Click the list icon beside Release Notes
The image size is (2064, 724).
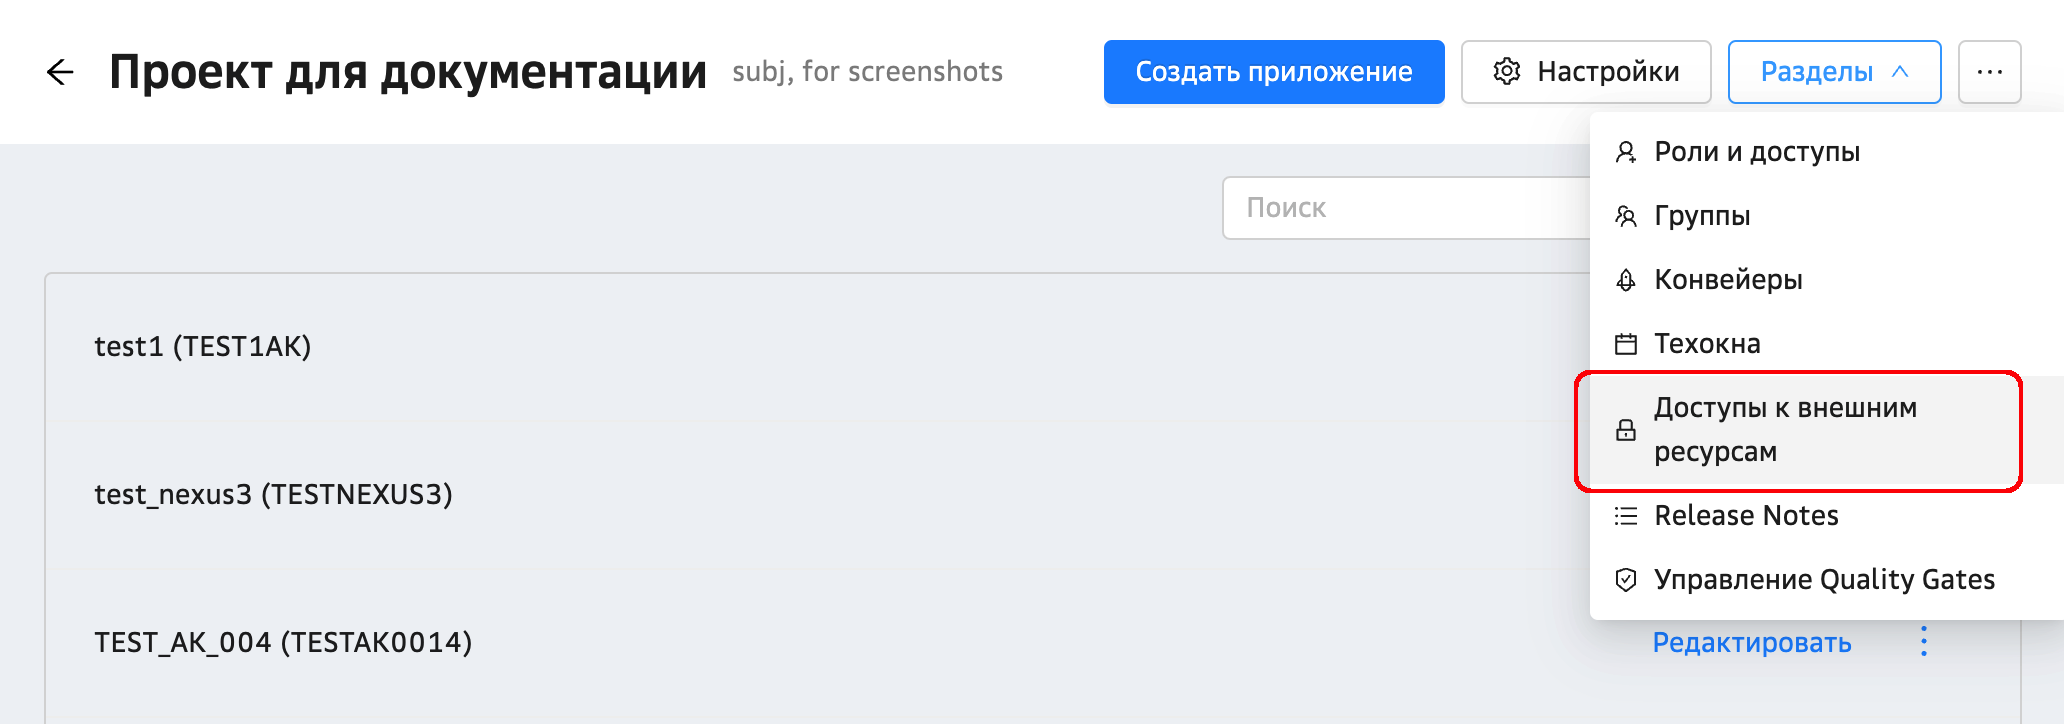point(1626,516)
